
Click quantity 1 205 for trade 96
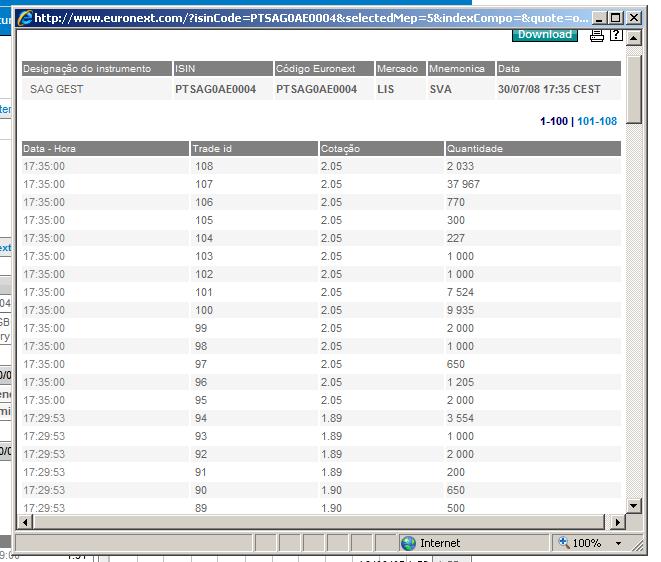tap(460, 382)
